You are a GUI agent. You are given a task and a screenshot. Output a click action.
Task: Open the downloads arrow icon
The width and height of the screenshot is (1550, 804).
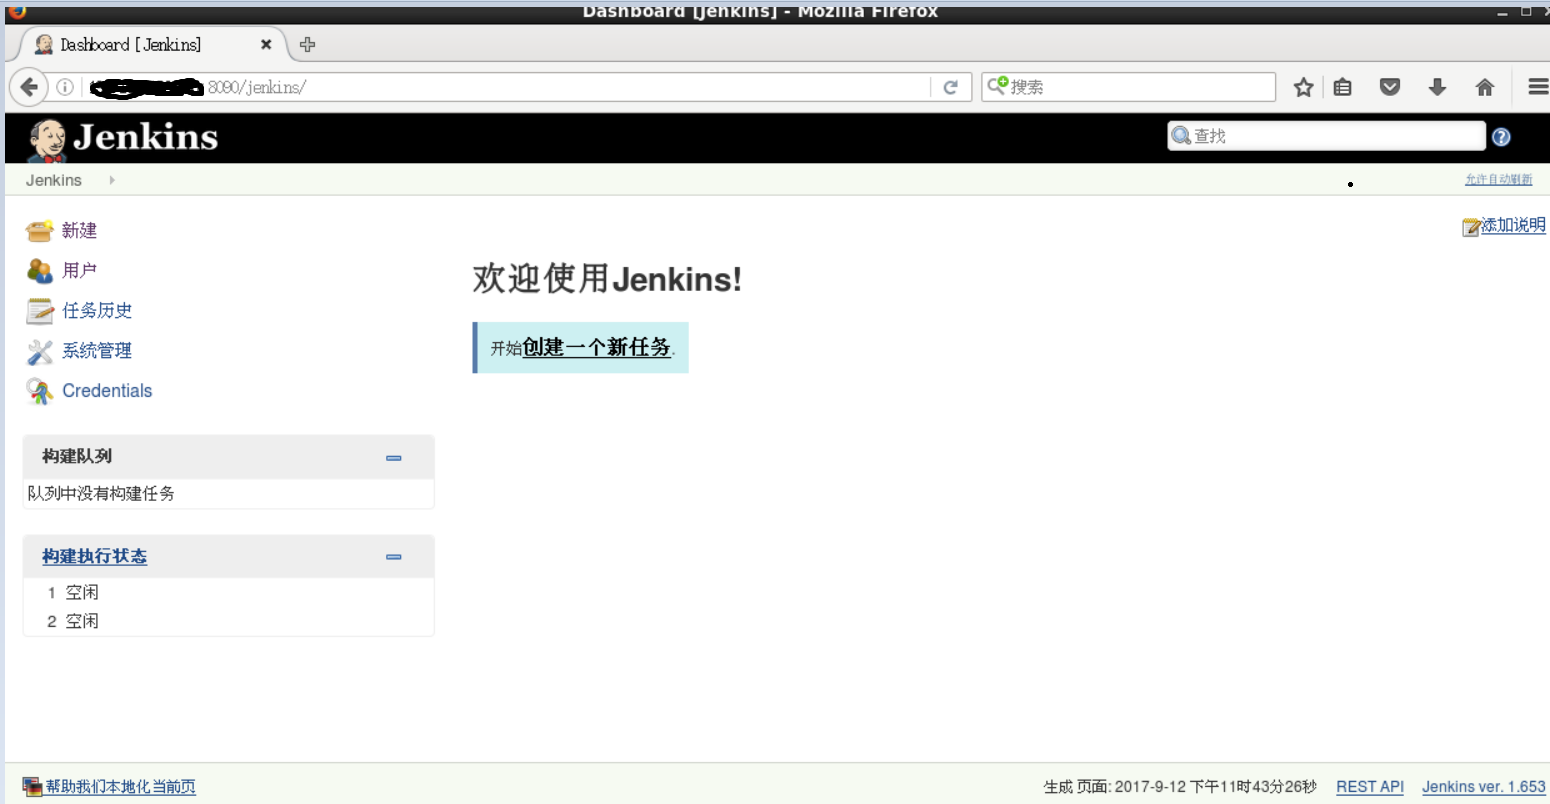point(1437,87)
